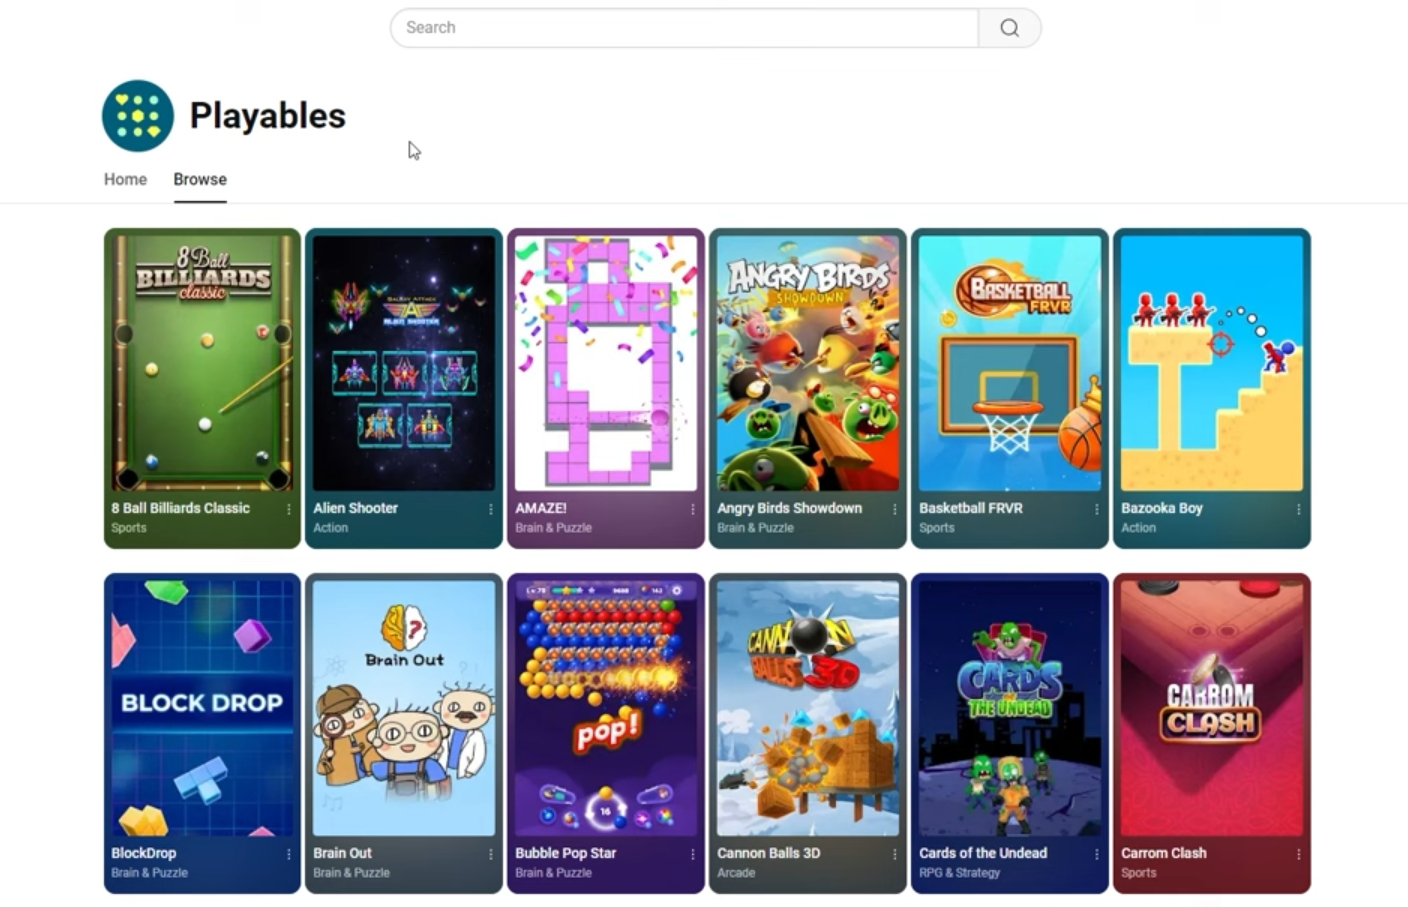Open options menu on Brain Out card
The image size is (1408, 907).
pyautogui.click(x=489, y=854)
